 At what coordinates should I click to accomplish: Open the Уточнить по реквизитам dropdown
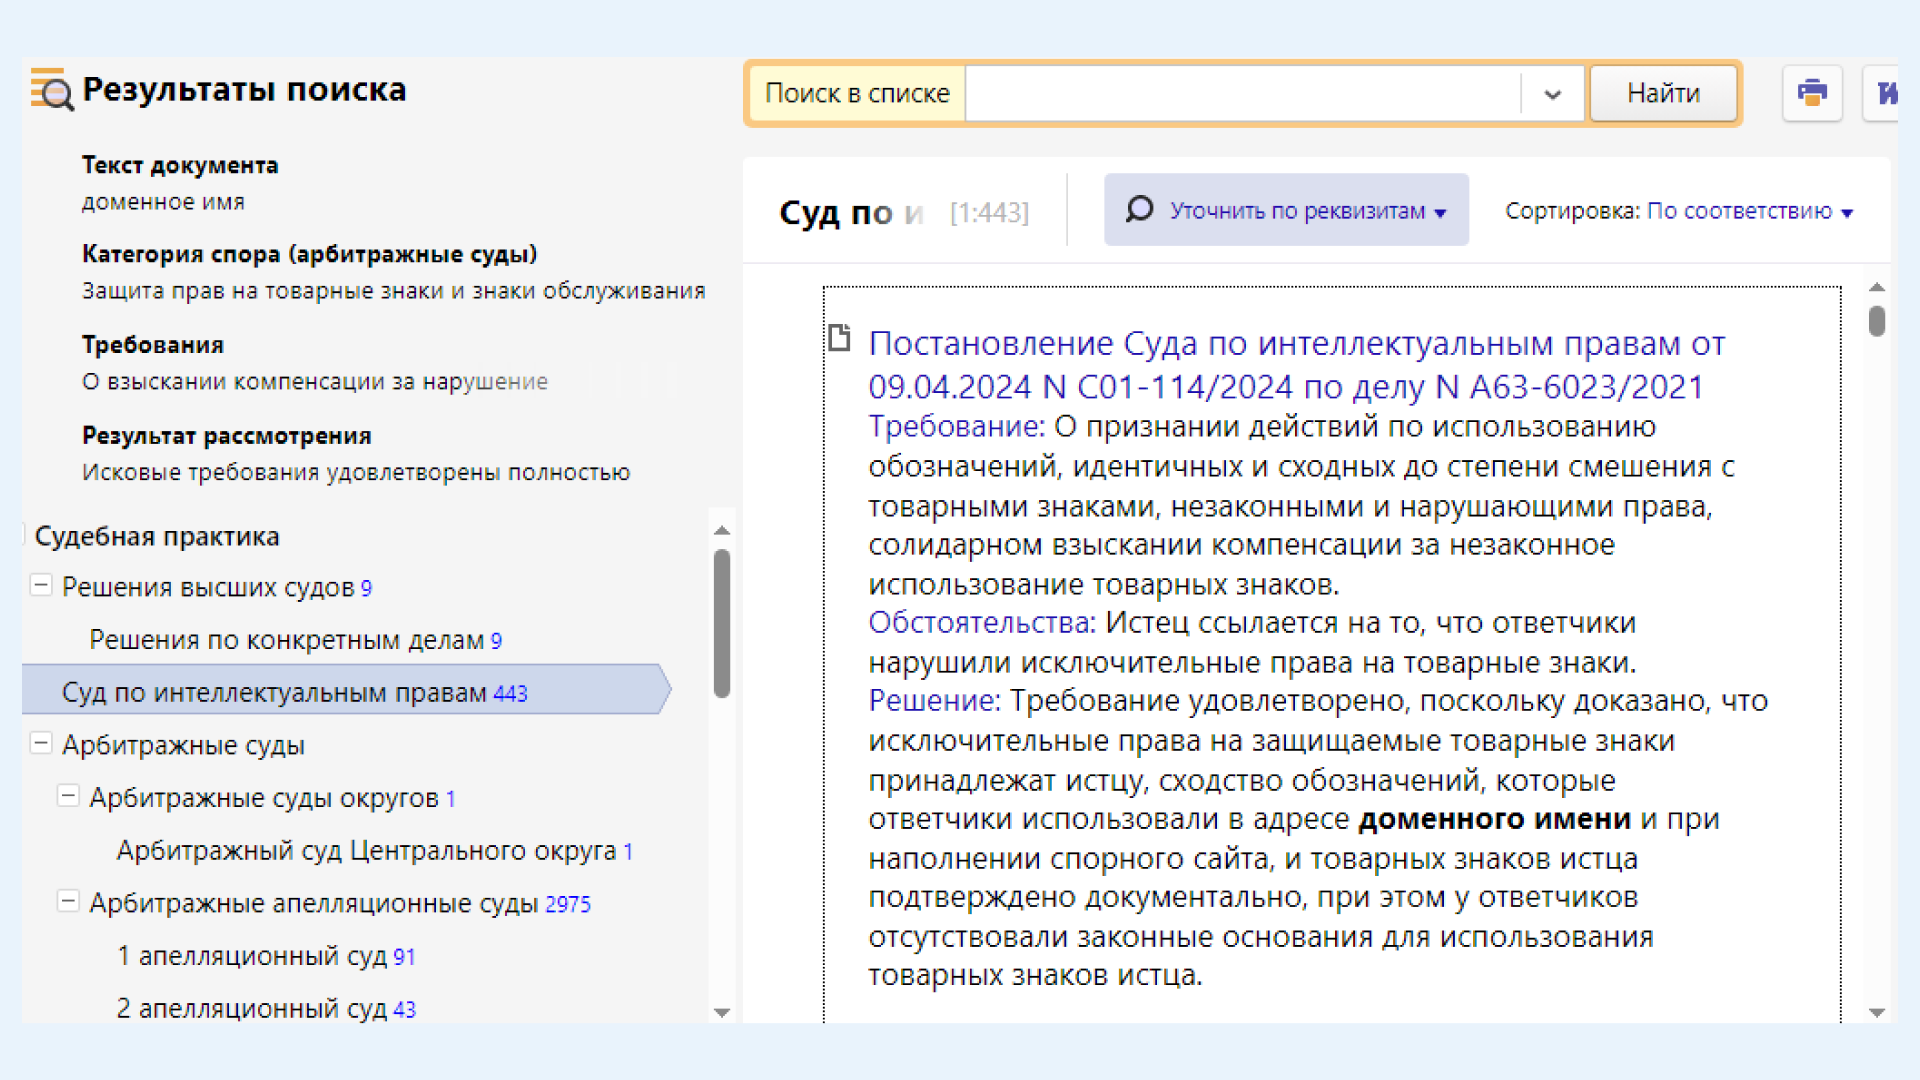tap(1286, 210)
